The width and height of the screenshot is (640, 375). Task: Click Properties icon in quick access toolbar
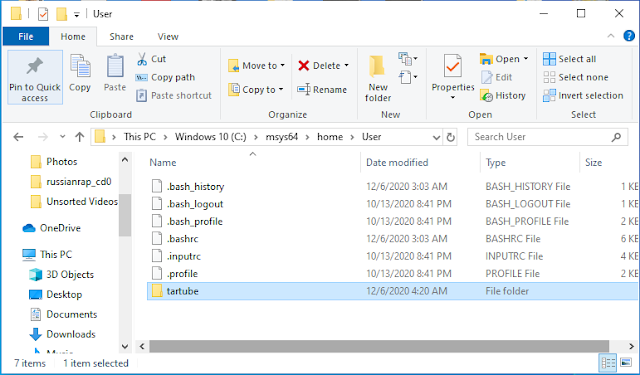point(43,14)
